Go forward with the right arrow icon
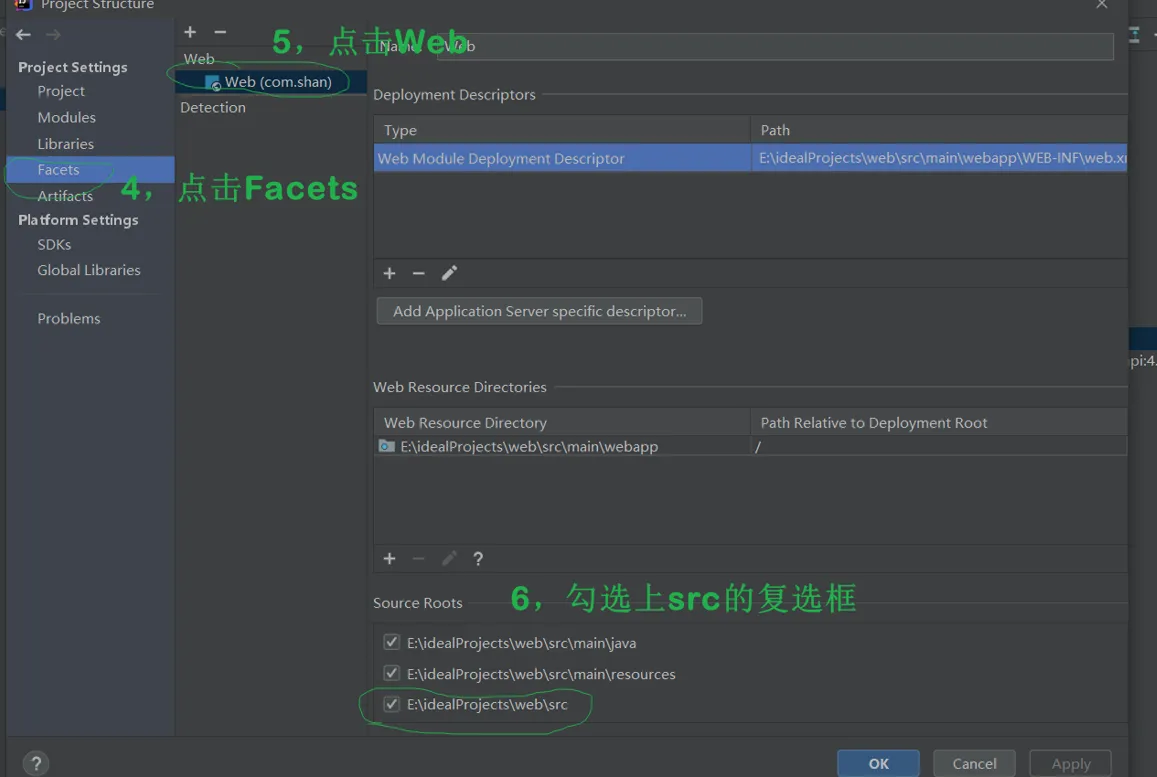The width and height of the screenshot is (1157, 777). coord(53,35)
